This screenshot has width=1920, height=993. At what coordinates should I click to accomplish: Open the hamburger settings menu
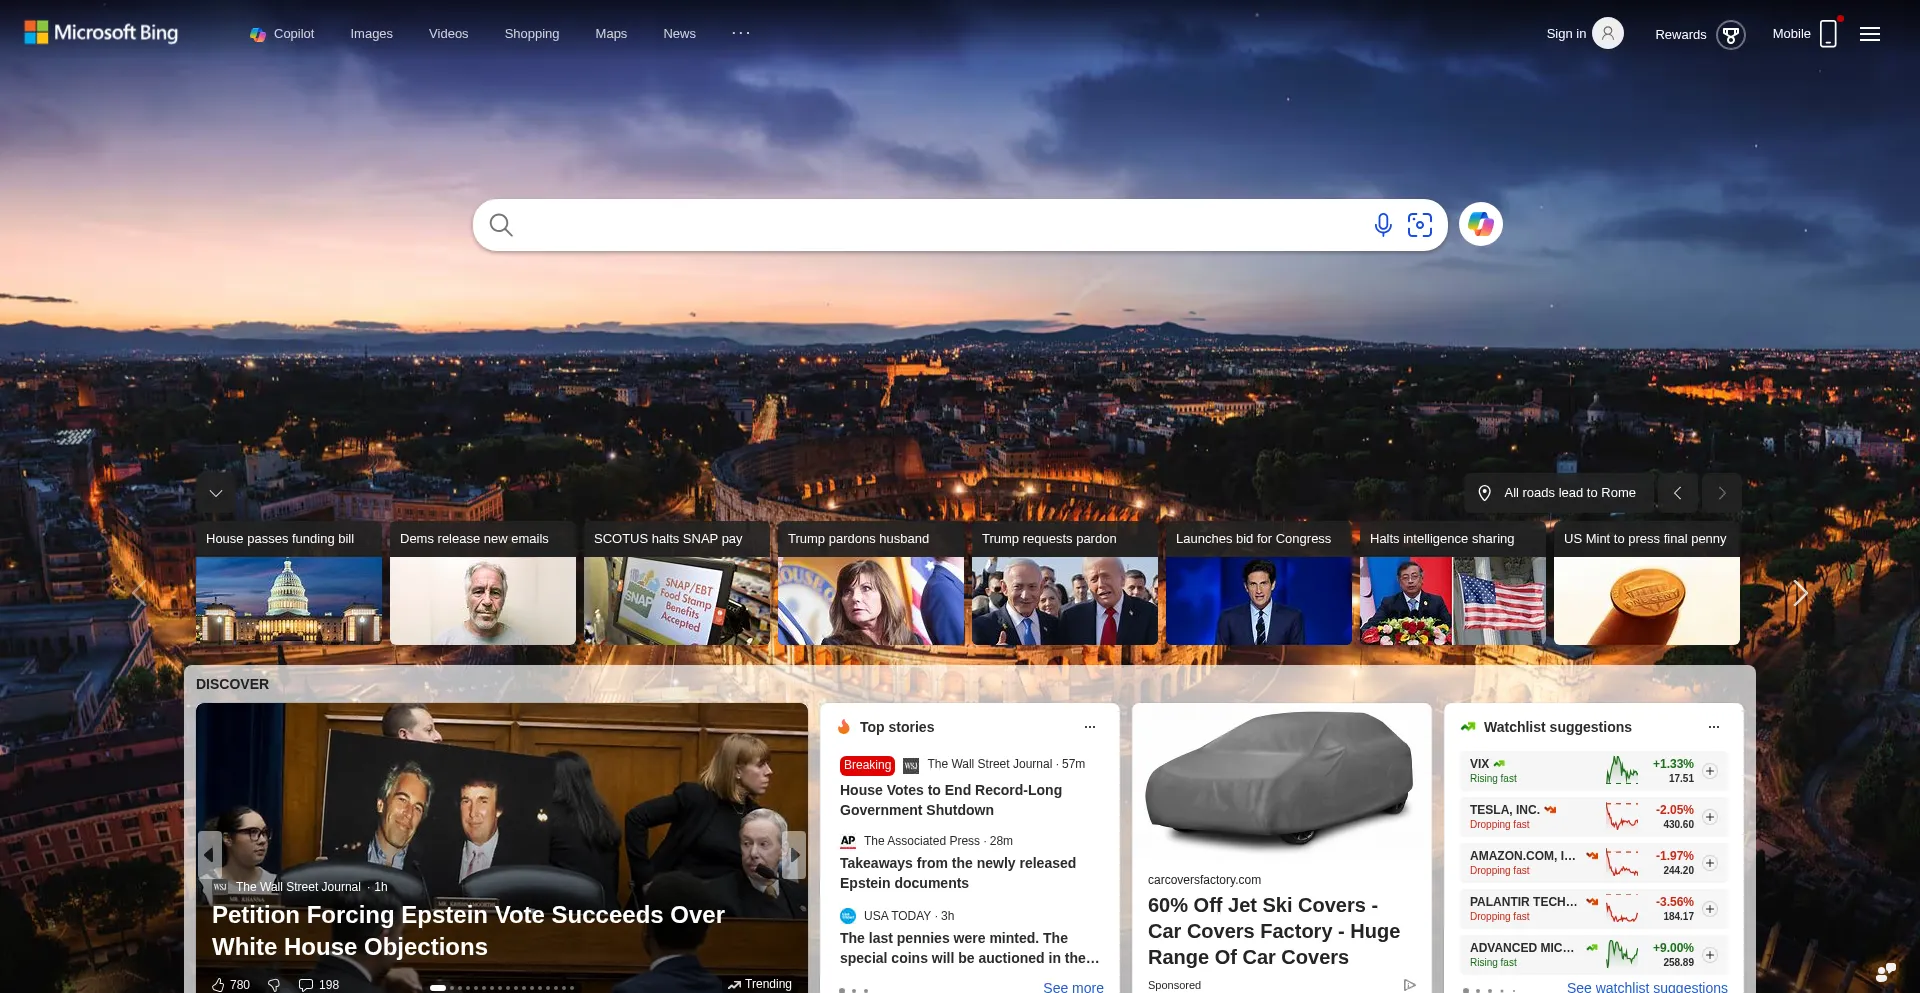tap(1870, 34)
